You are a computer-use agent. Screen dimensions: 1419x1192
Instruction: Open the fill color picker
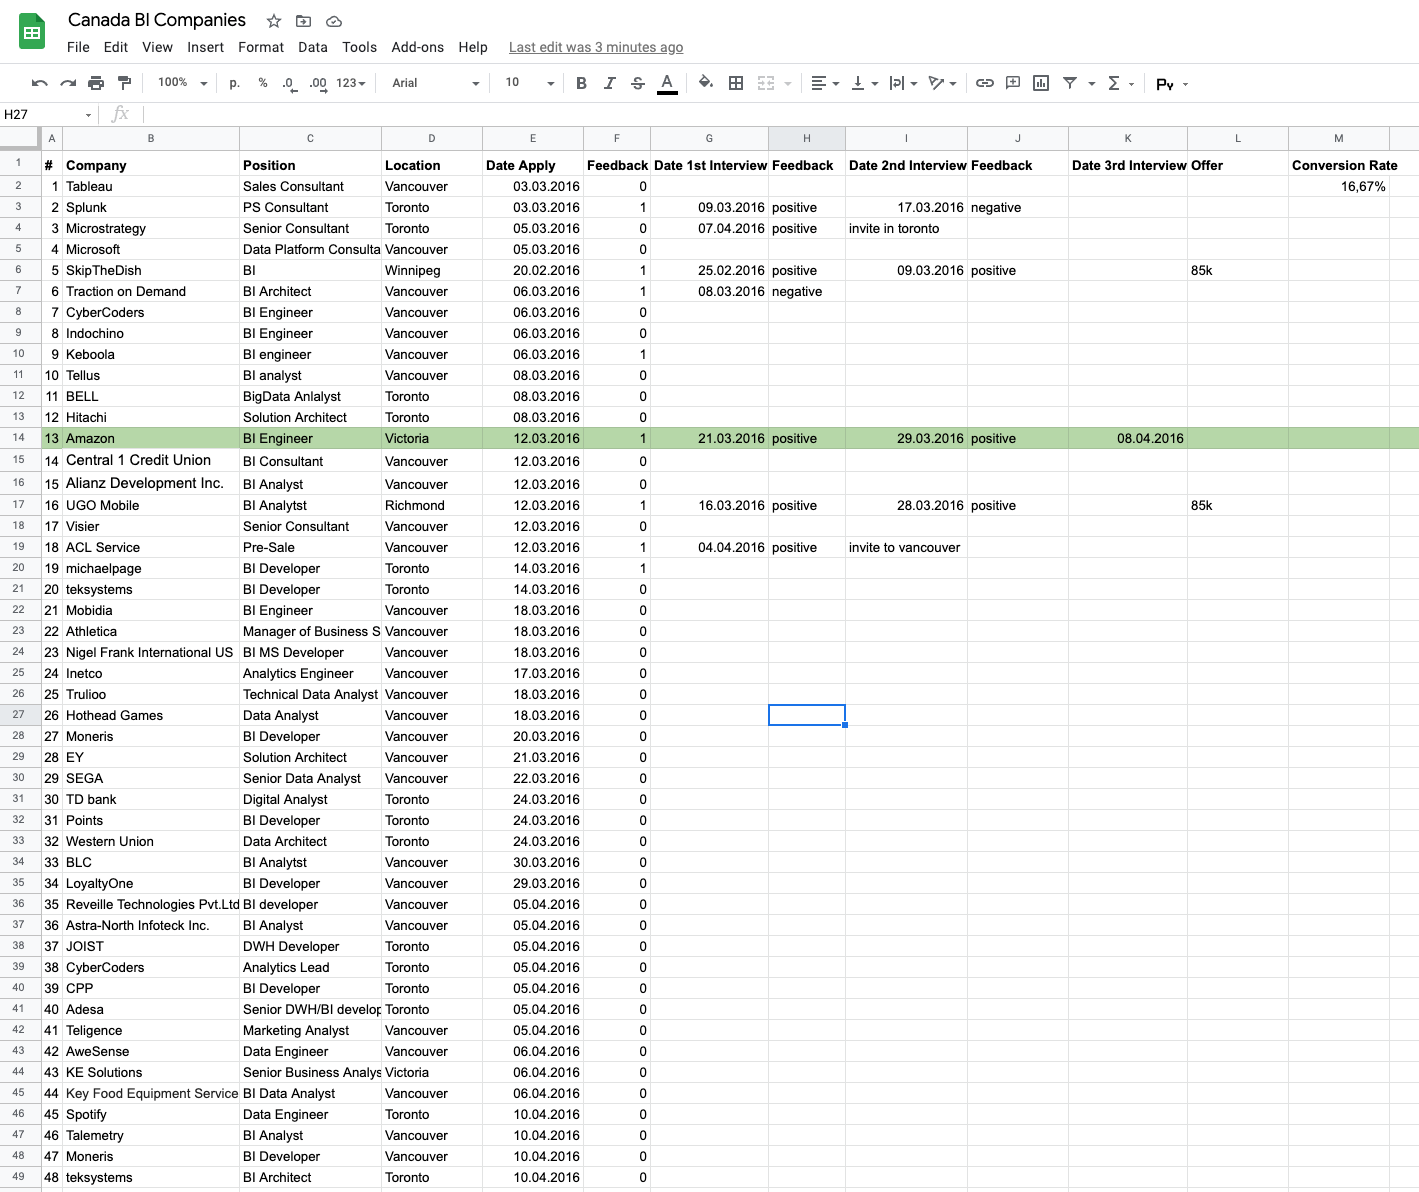pyautogui.click(x=706, y=83)
